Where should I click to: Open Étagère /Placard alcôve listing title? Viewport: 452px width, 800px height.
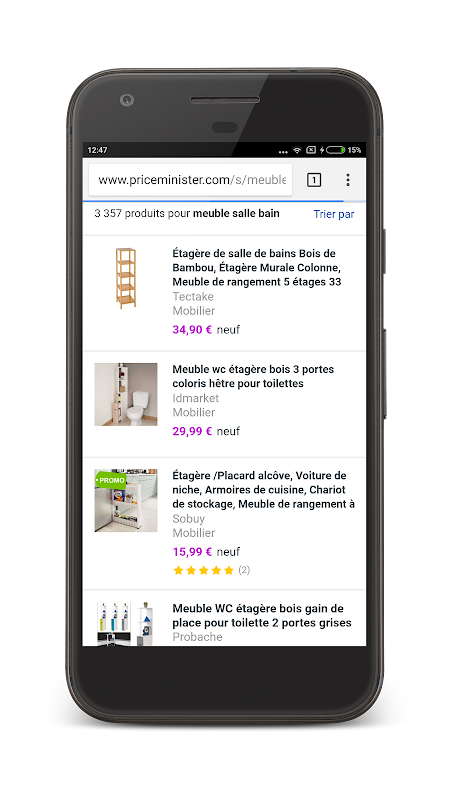tap(263, 490)
